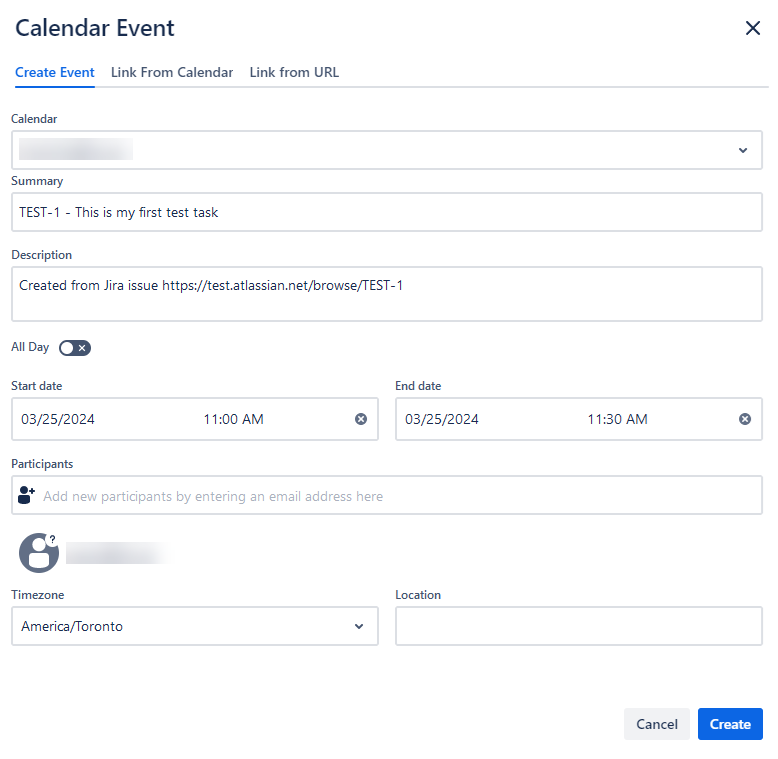Screen dimensions: 778x759
Task: Close the Calendar Event dialog
Action: pos(753,28)
